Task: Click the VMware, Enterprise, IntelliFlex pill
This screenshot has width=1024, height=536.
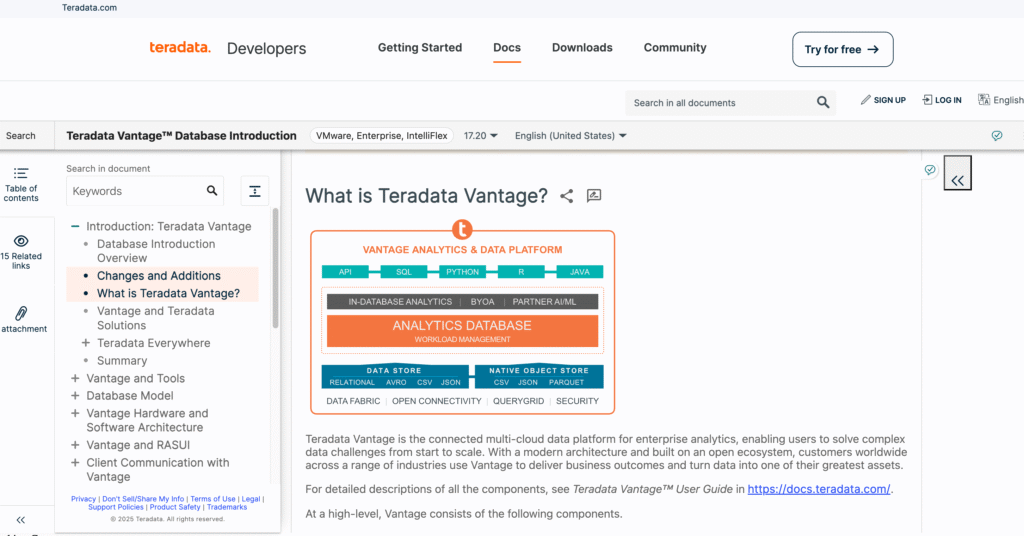Action: click(x=381, y=136)
